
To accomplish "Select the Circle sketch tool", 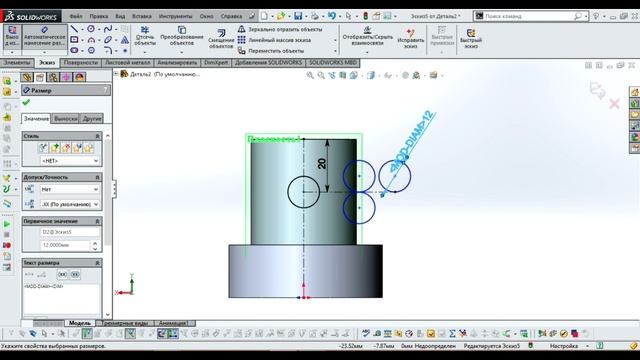I will [91, 29].
